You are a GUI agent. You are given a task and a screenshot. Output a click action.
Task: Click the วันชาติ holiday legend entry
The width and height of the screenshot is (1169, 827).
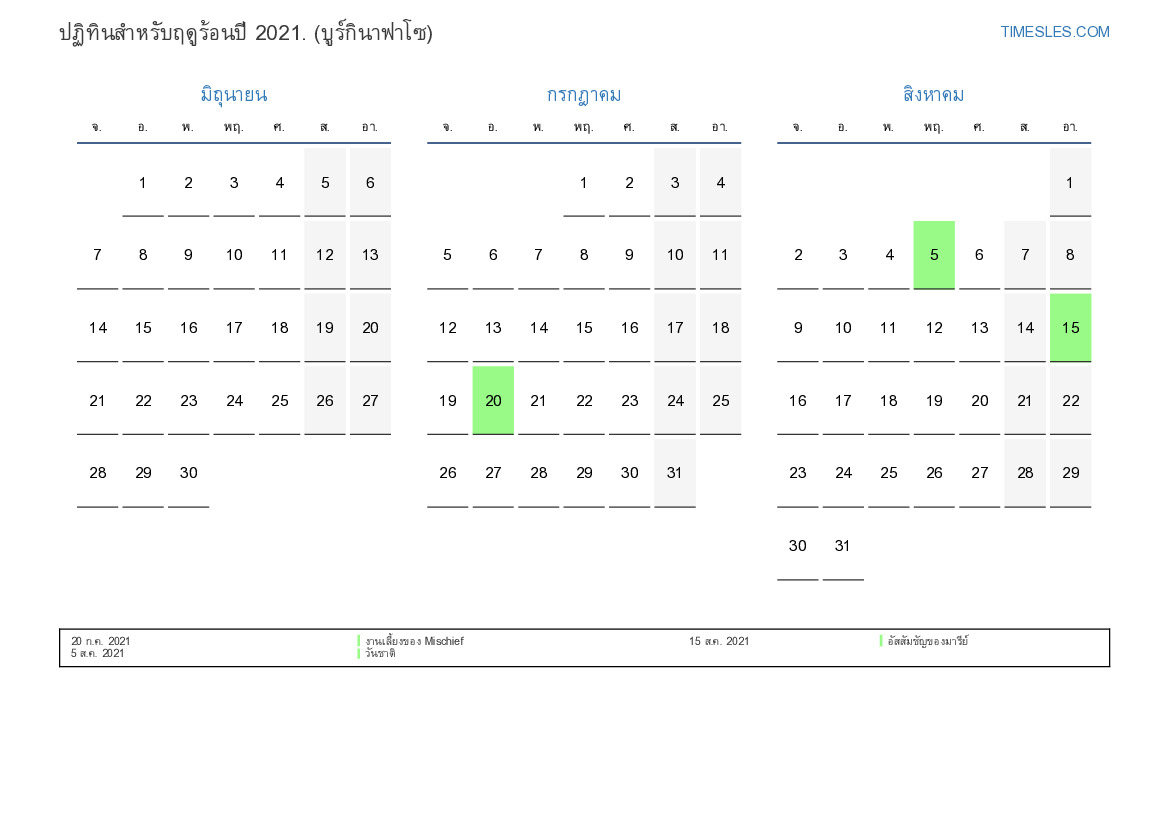point(380,654)
